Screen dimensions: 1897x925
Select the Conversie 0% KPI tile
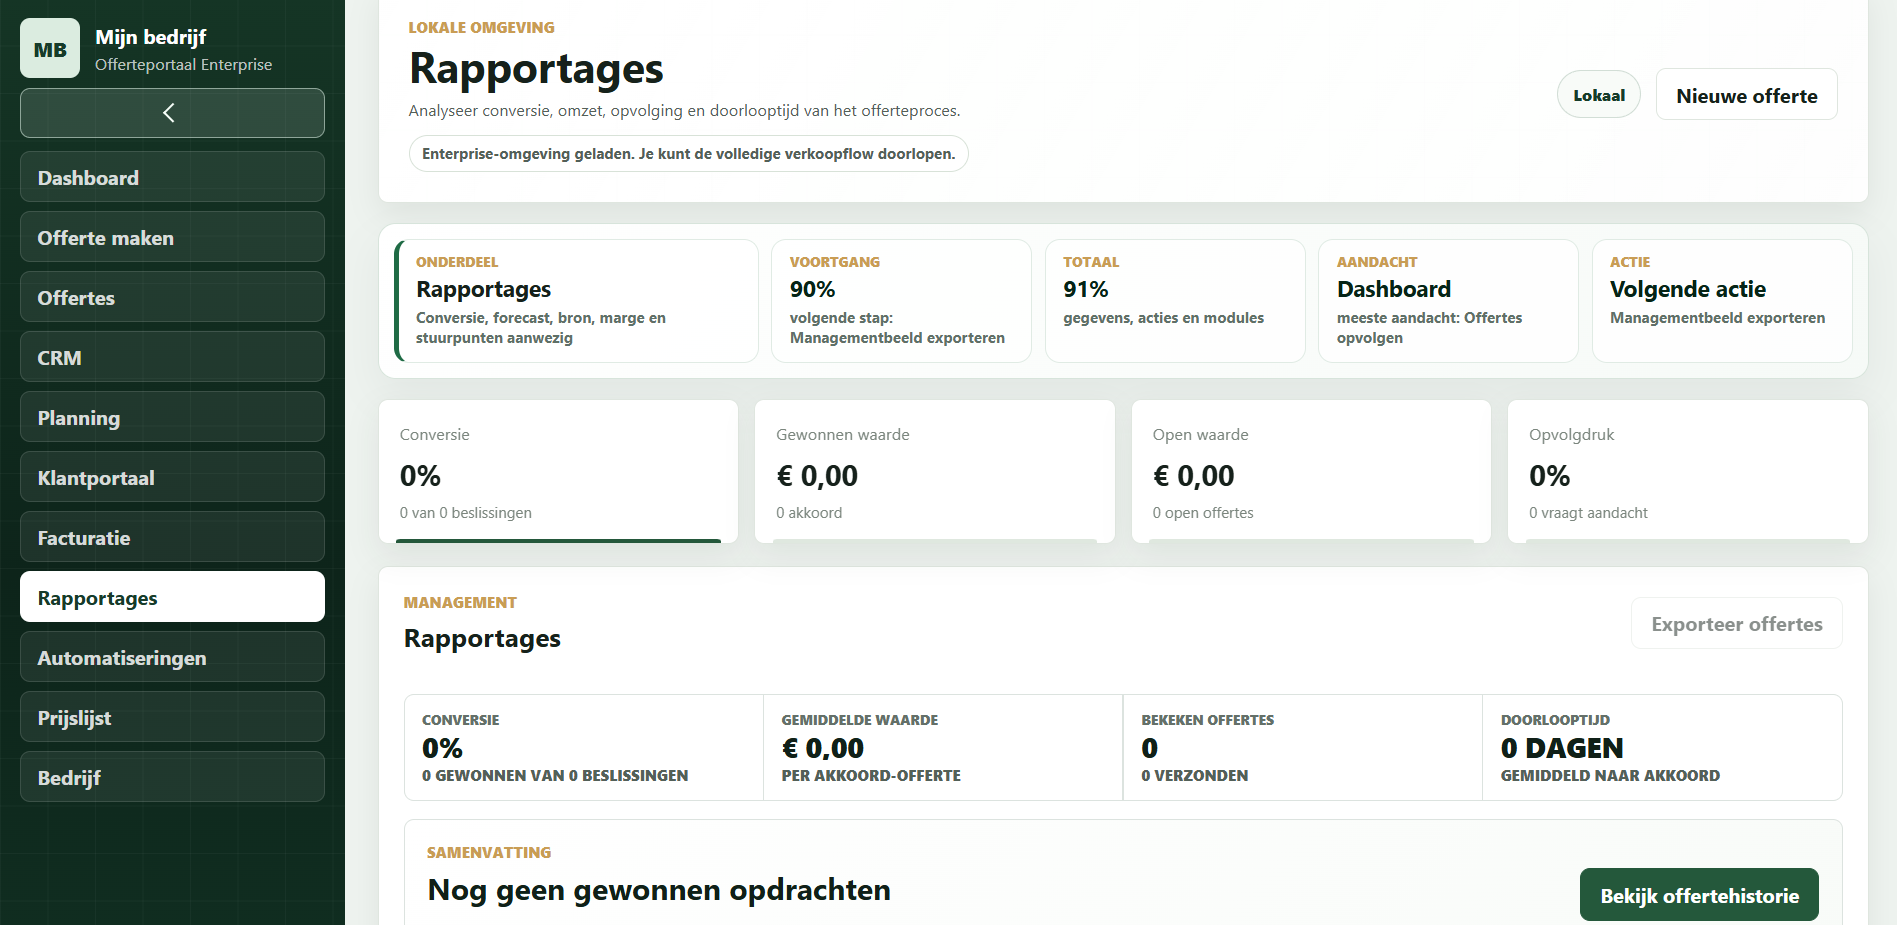(558, 472)
